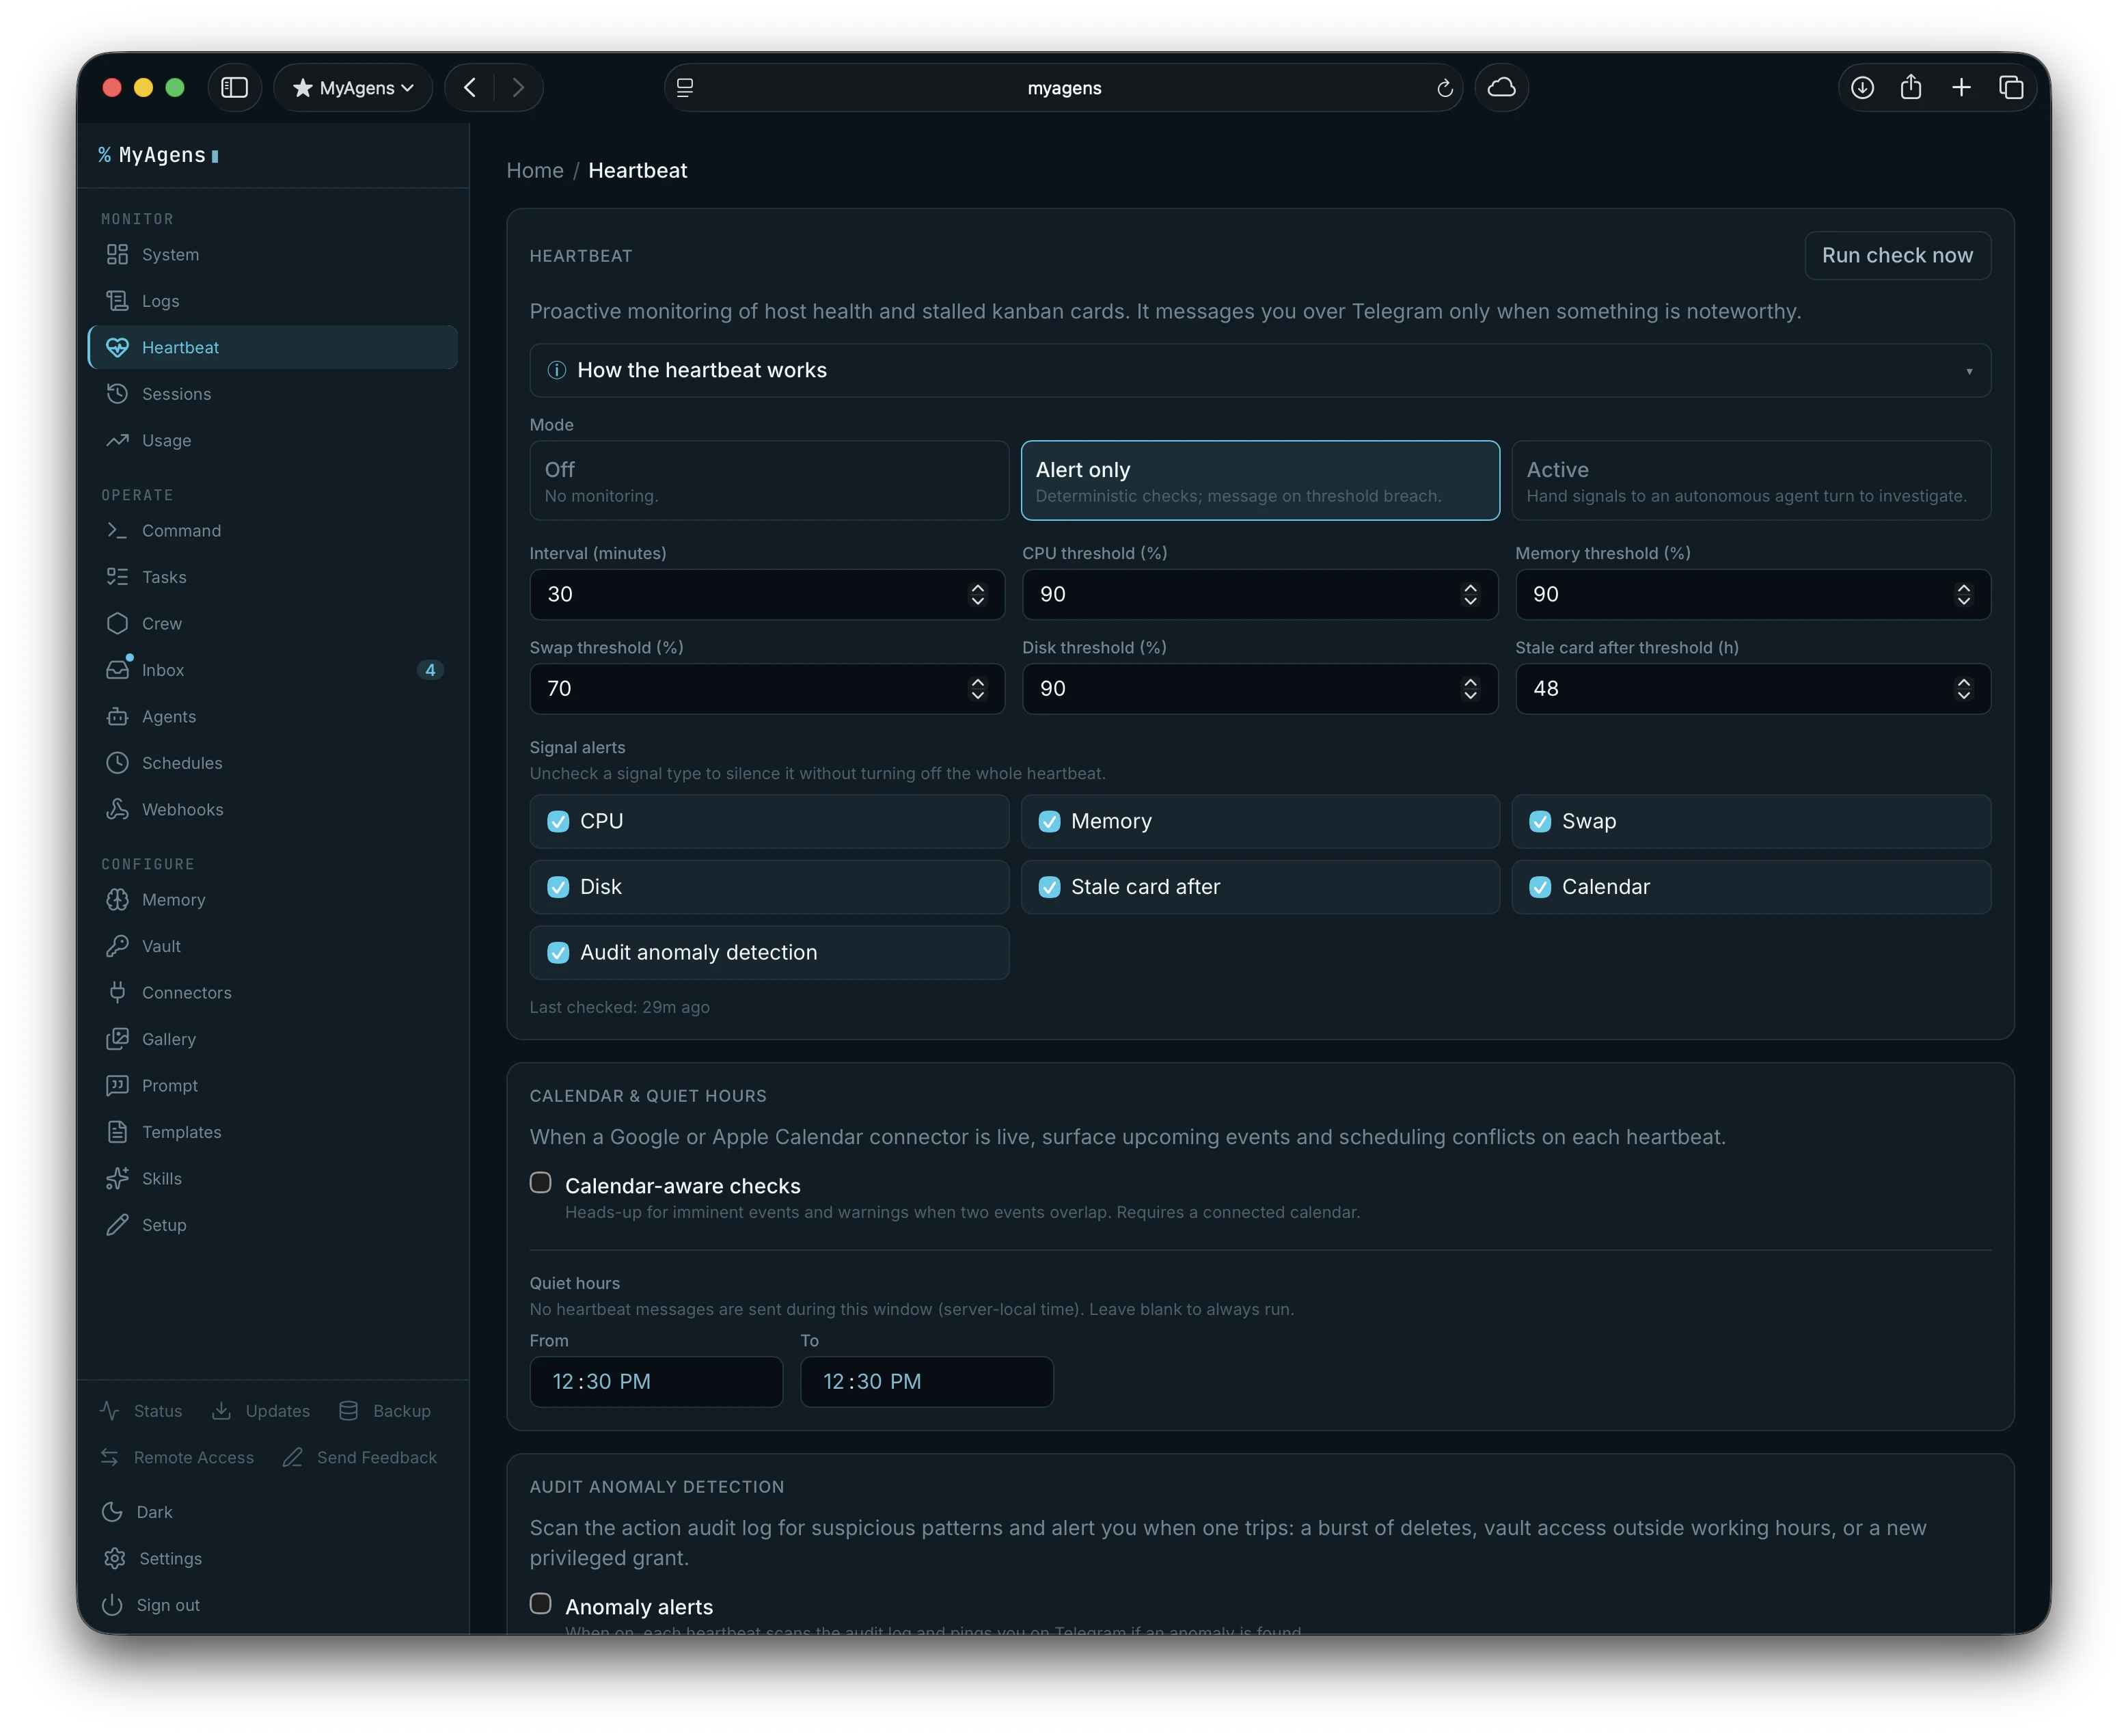This screenshot has height=1736, width=2128.
Task: Open Webhooks icon in sidebar
Action: click(117, 810)
